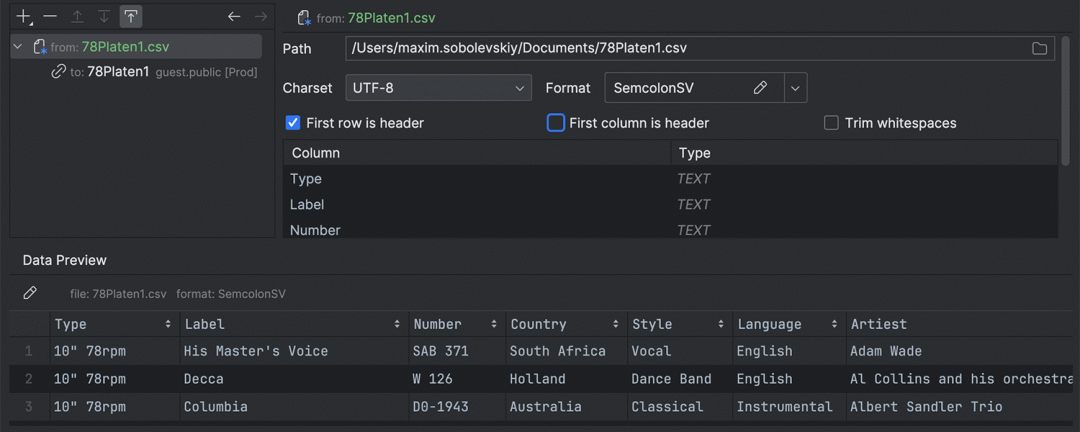Image resolution: width=1080 pixels, height=432 pixels.
Task: Enable Trim whitespaces checkbox
Action: coord(831,123)
